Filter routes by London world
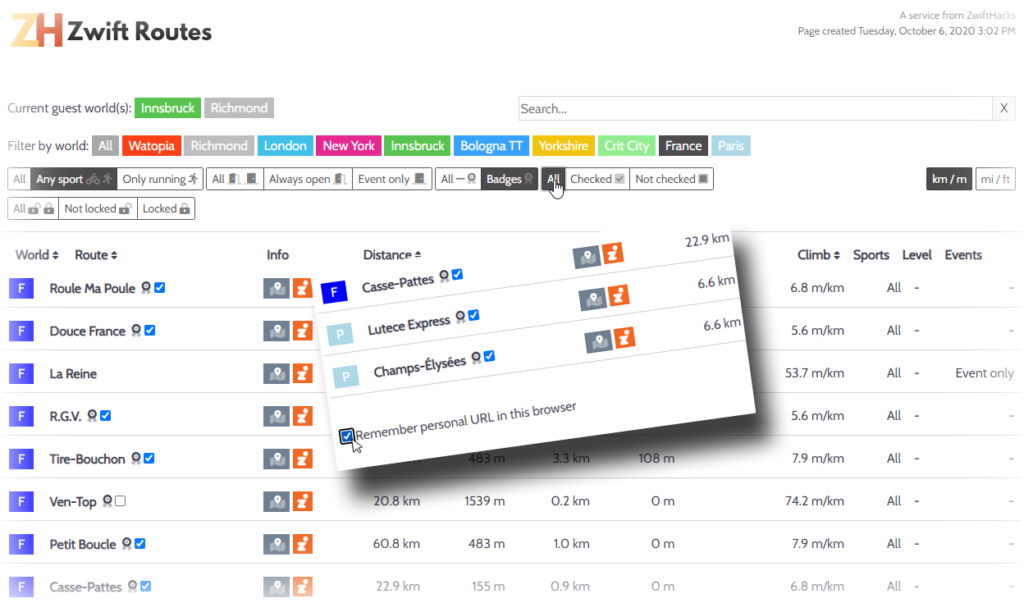This screenshot has width=1024, height=603. pos(285,146)
